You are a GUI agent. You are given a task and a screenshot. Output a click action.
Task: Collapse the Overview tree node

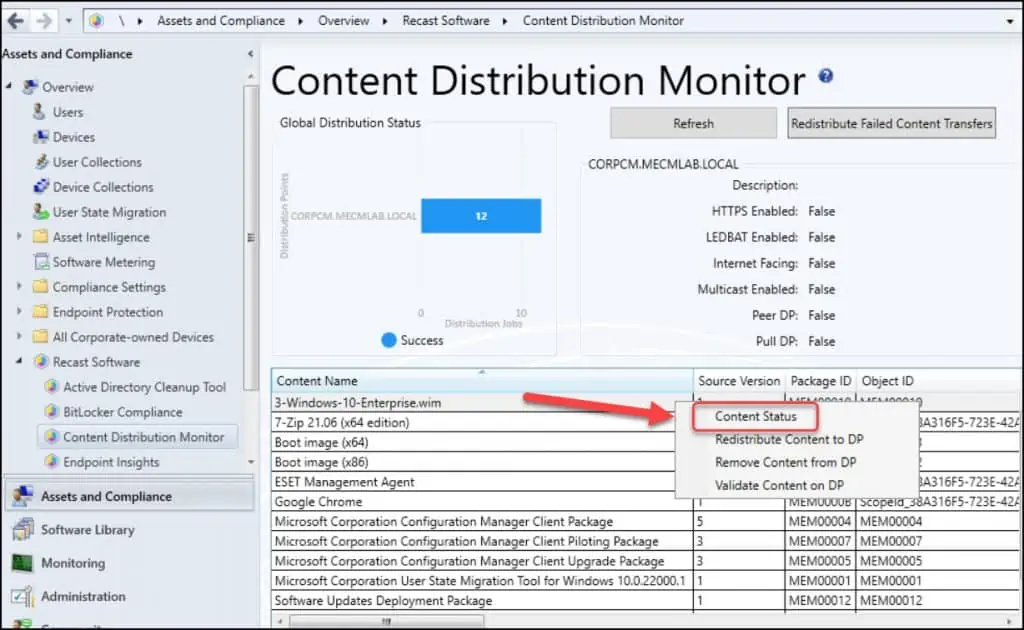(9, 86)
